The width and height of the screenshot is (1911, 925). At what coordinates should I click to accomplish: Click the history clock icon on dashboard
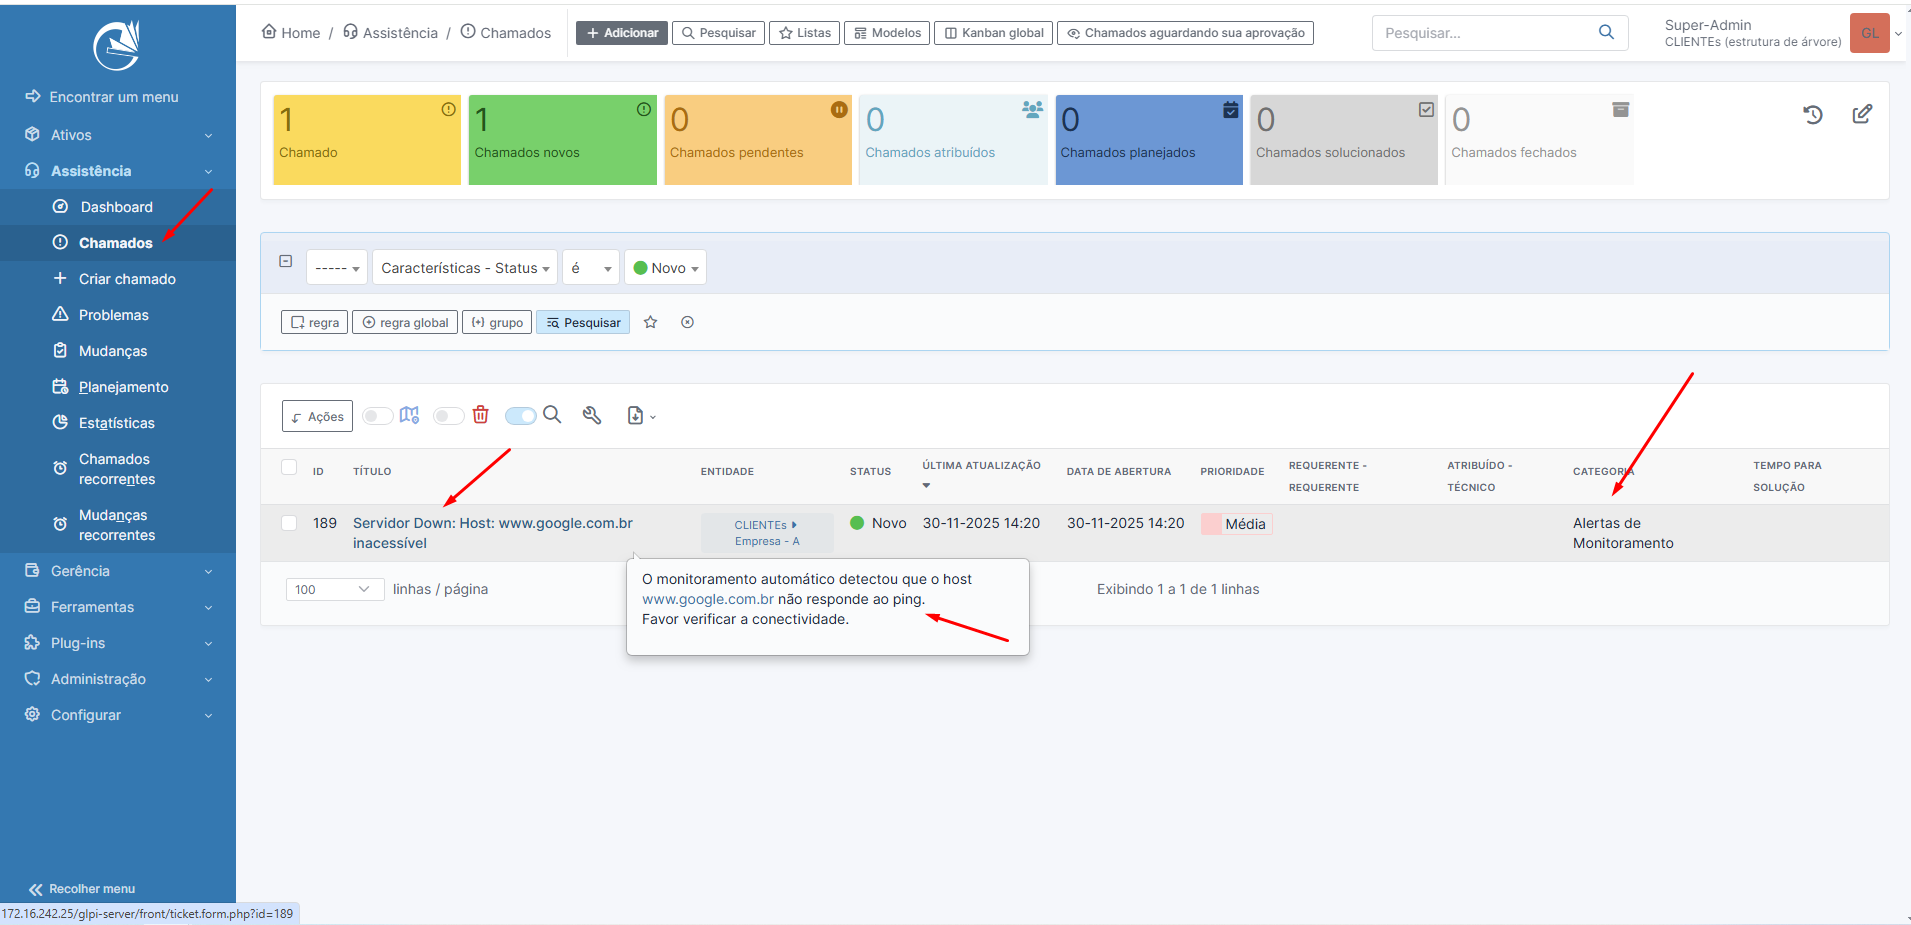(x=1813, y=115)
